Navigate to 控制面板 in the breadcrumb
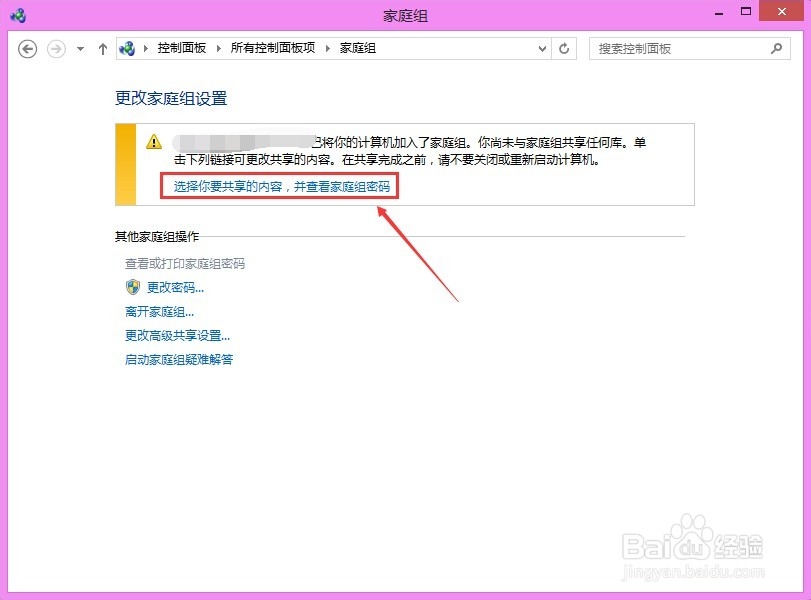The width and height of the screenshot is (811, 600). tap(184, 48)
